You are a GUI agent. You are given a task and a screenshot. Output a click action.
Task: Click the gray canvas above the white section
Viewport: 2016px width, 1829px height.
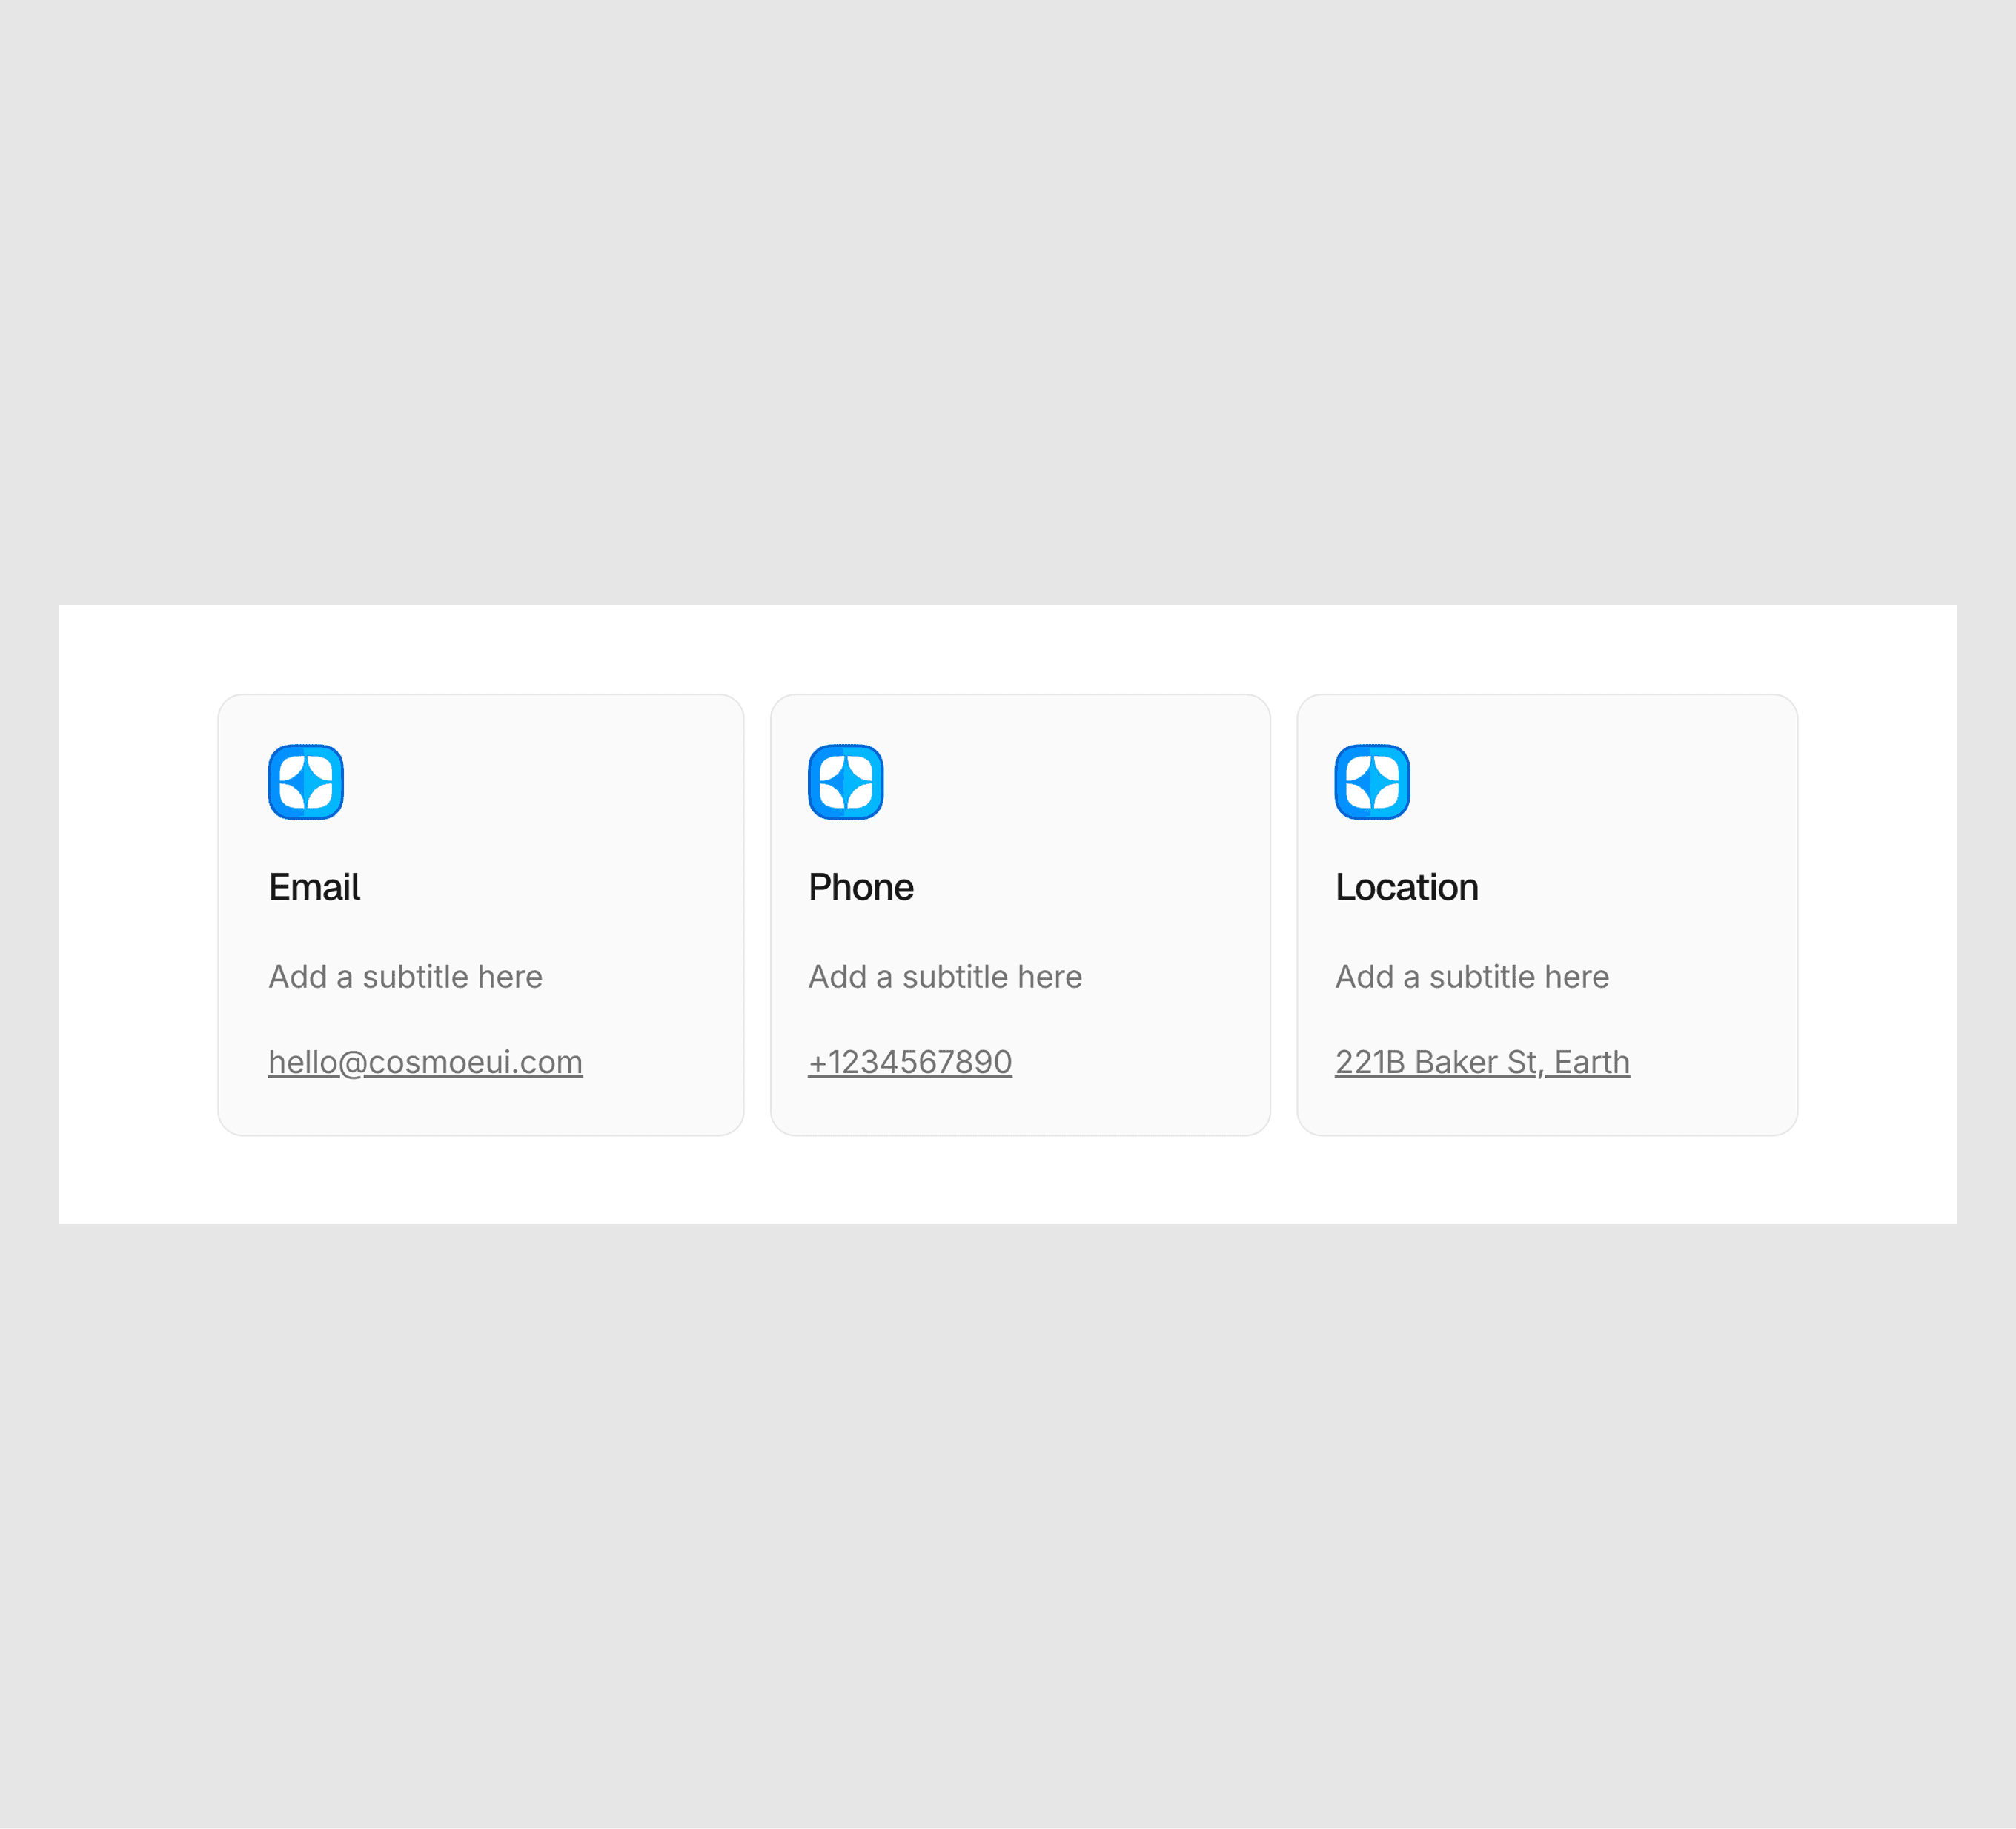pos(1008,300)
